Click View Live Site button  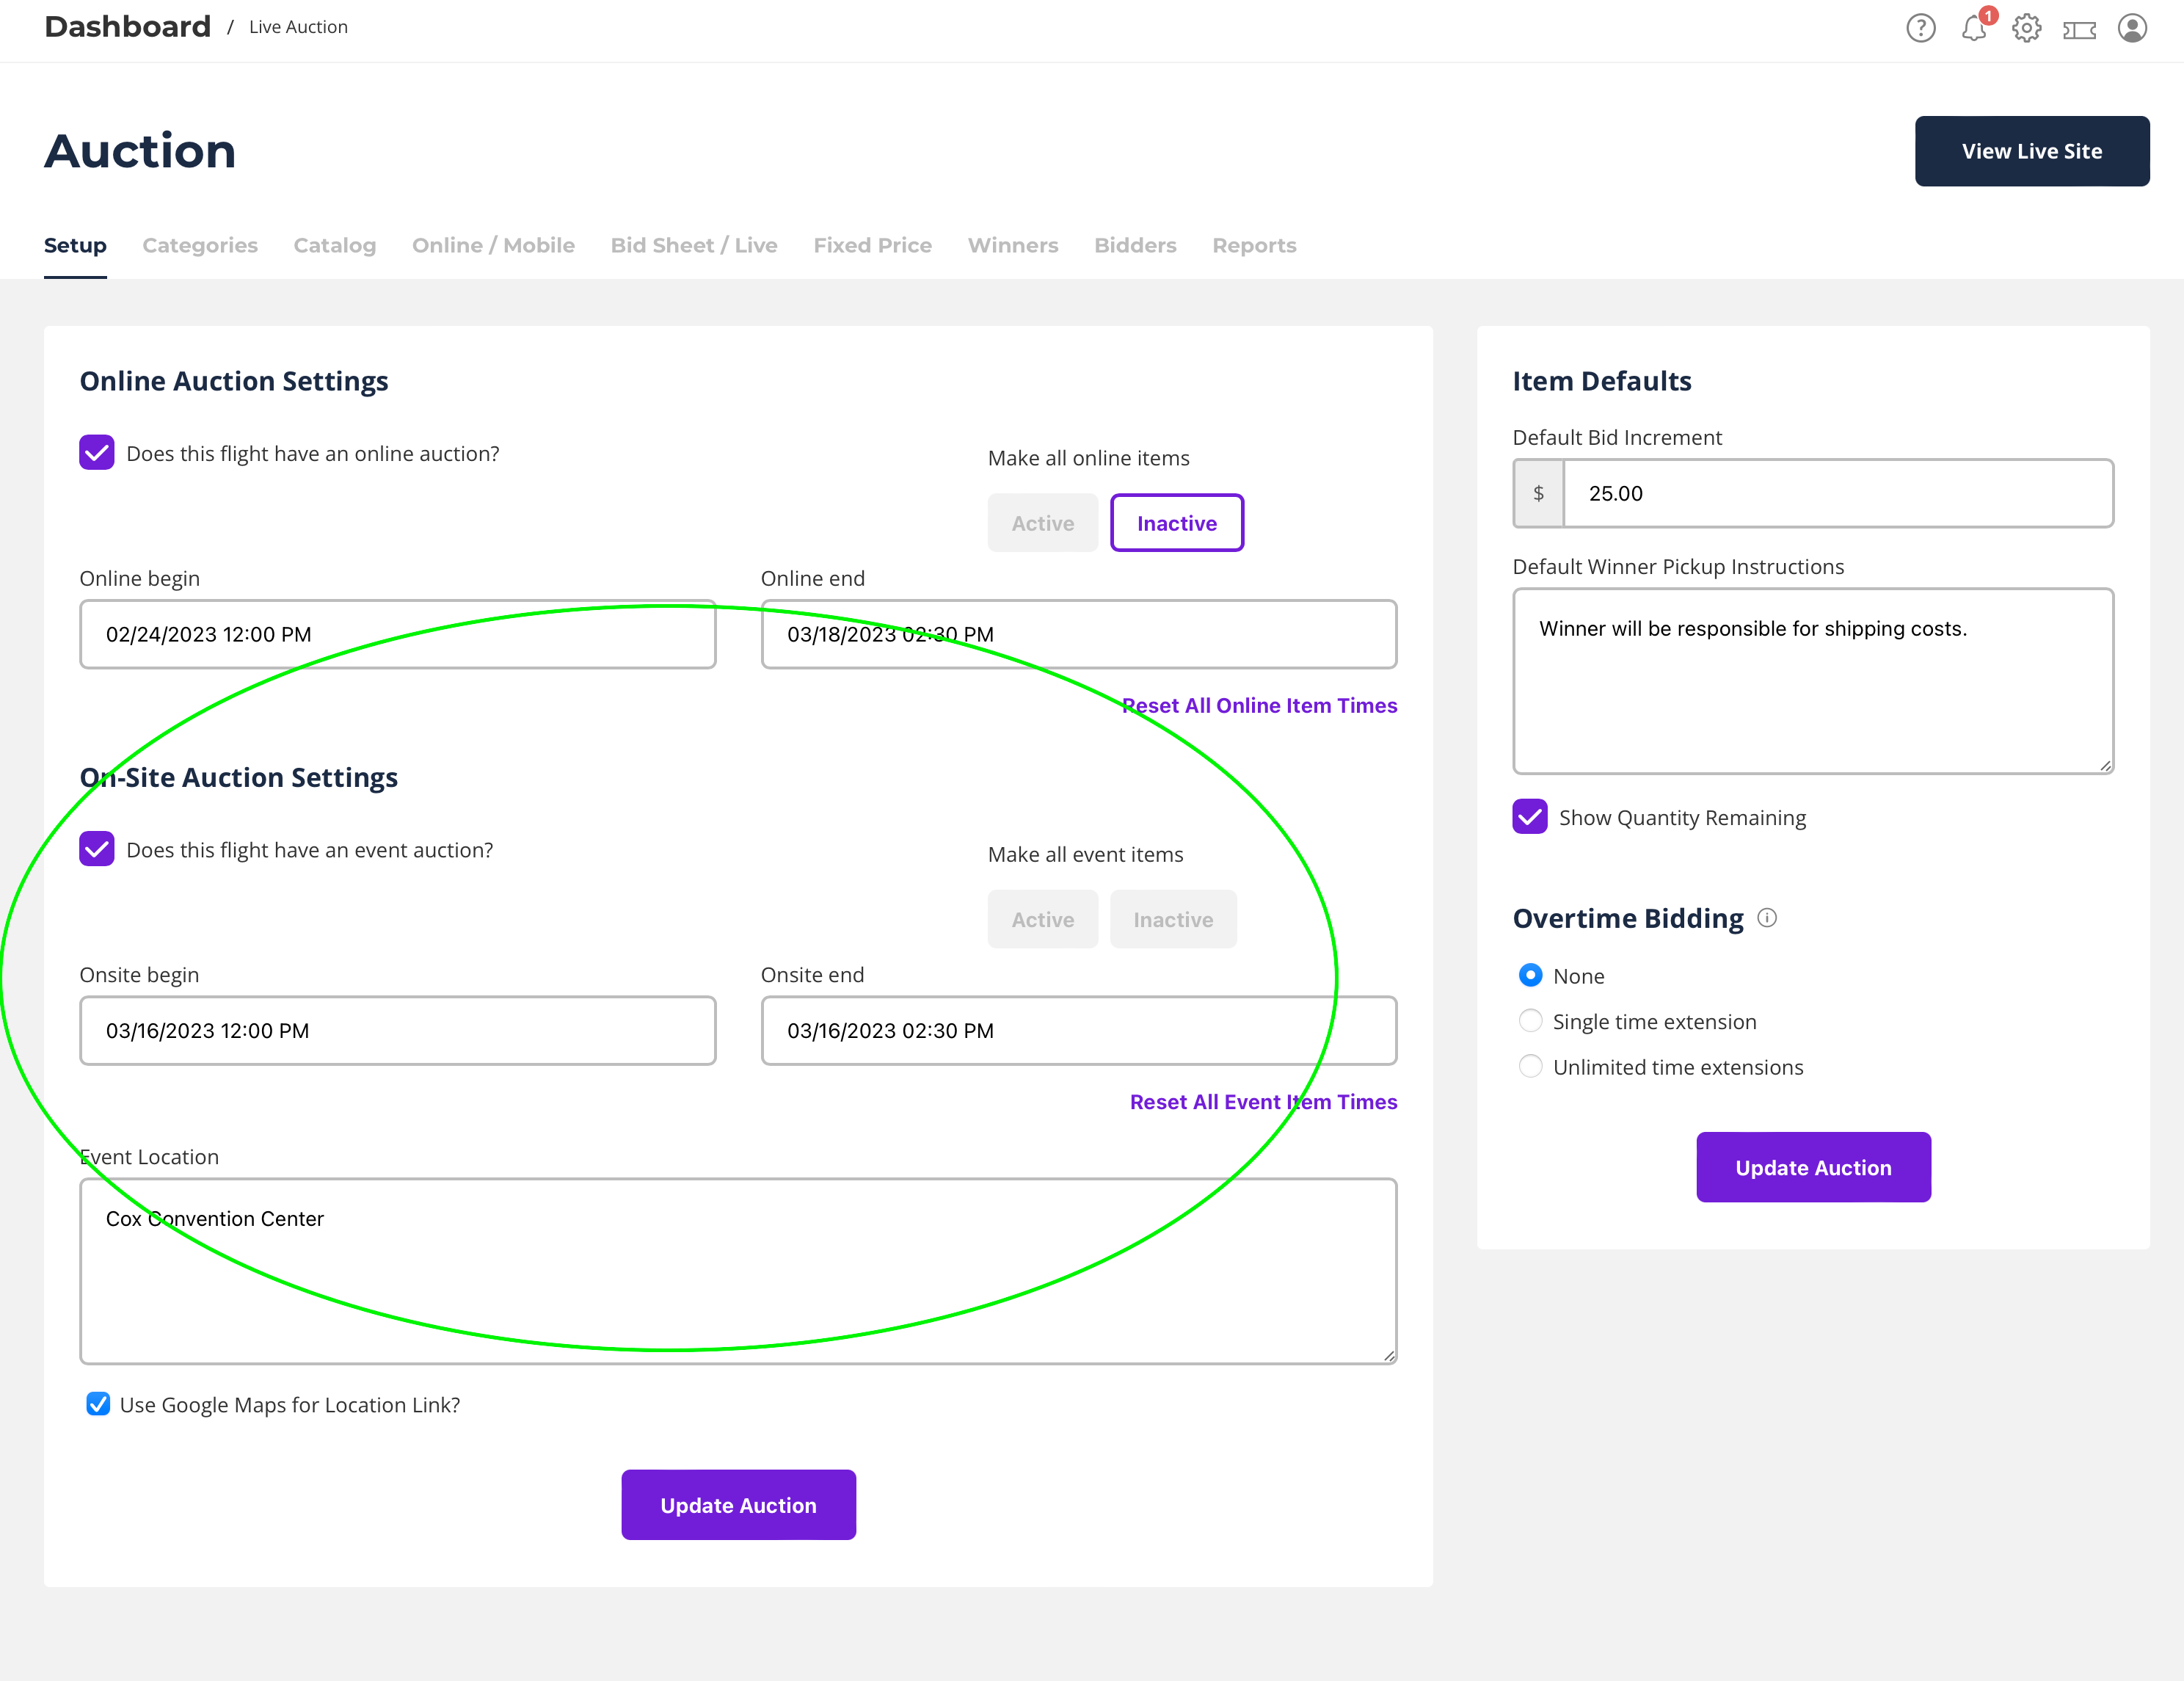(2031, 151)
